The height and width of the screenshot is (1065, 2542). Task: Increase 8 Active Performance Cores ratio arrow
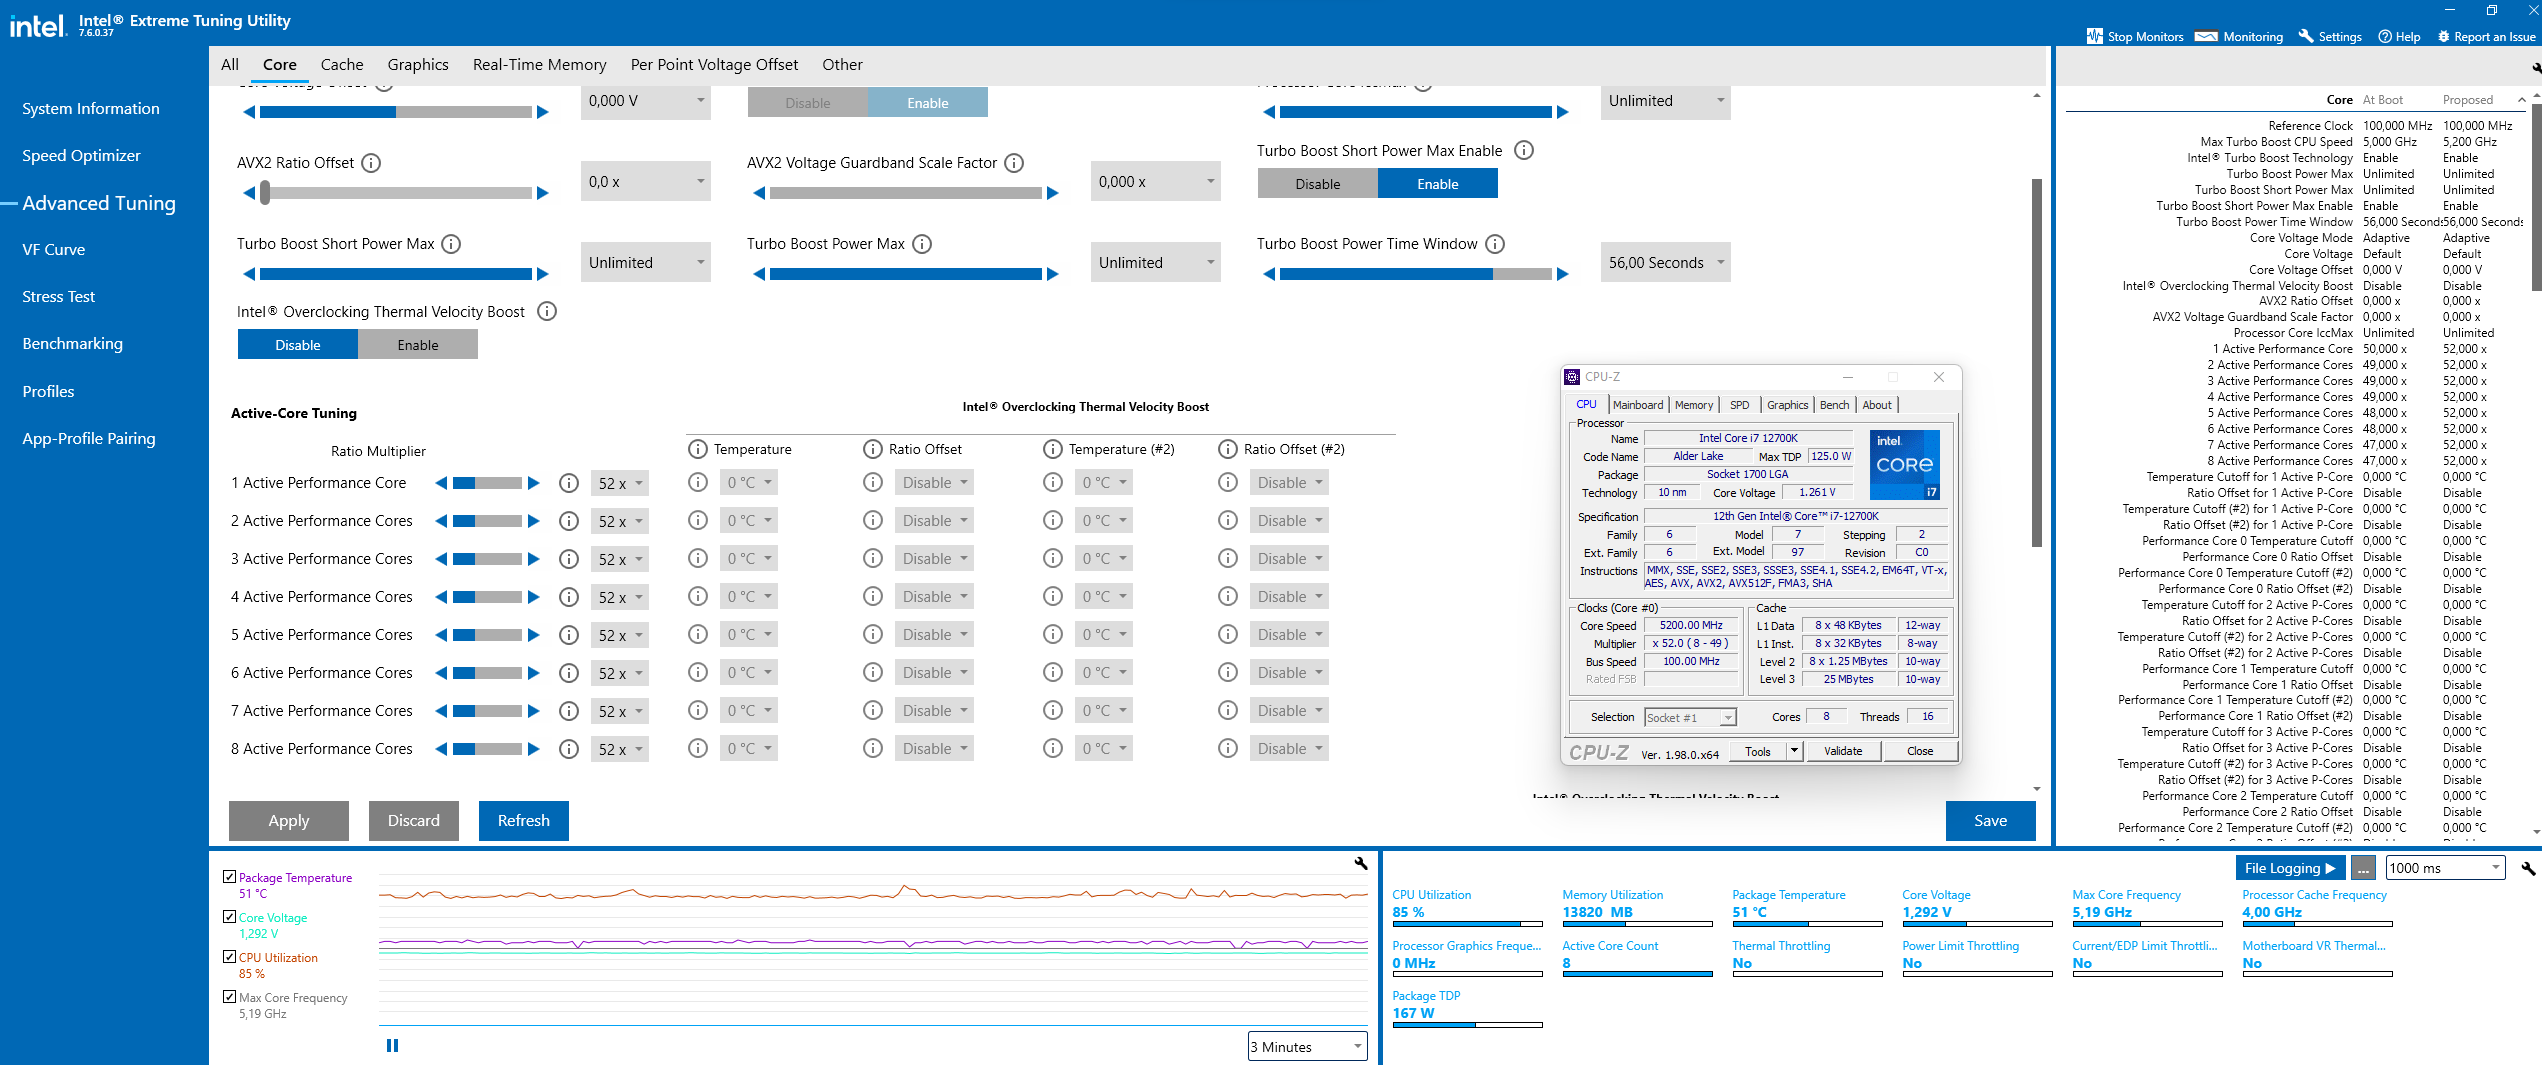[x=534, y=749]
